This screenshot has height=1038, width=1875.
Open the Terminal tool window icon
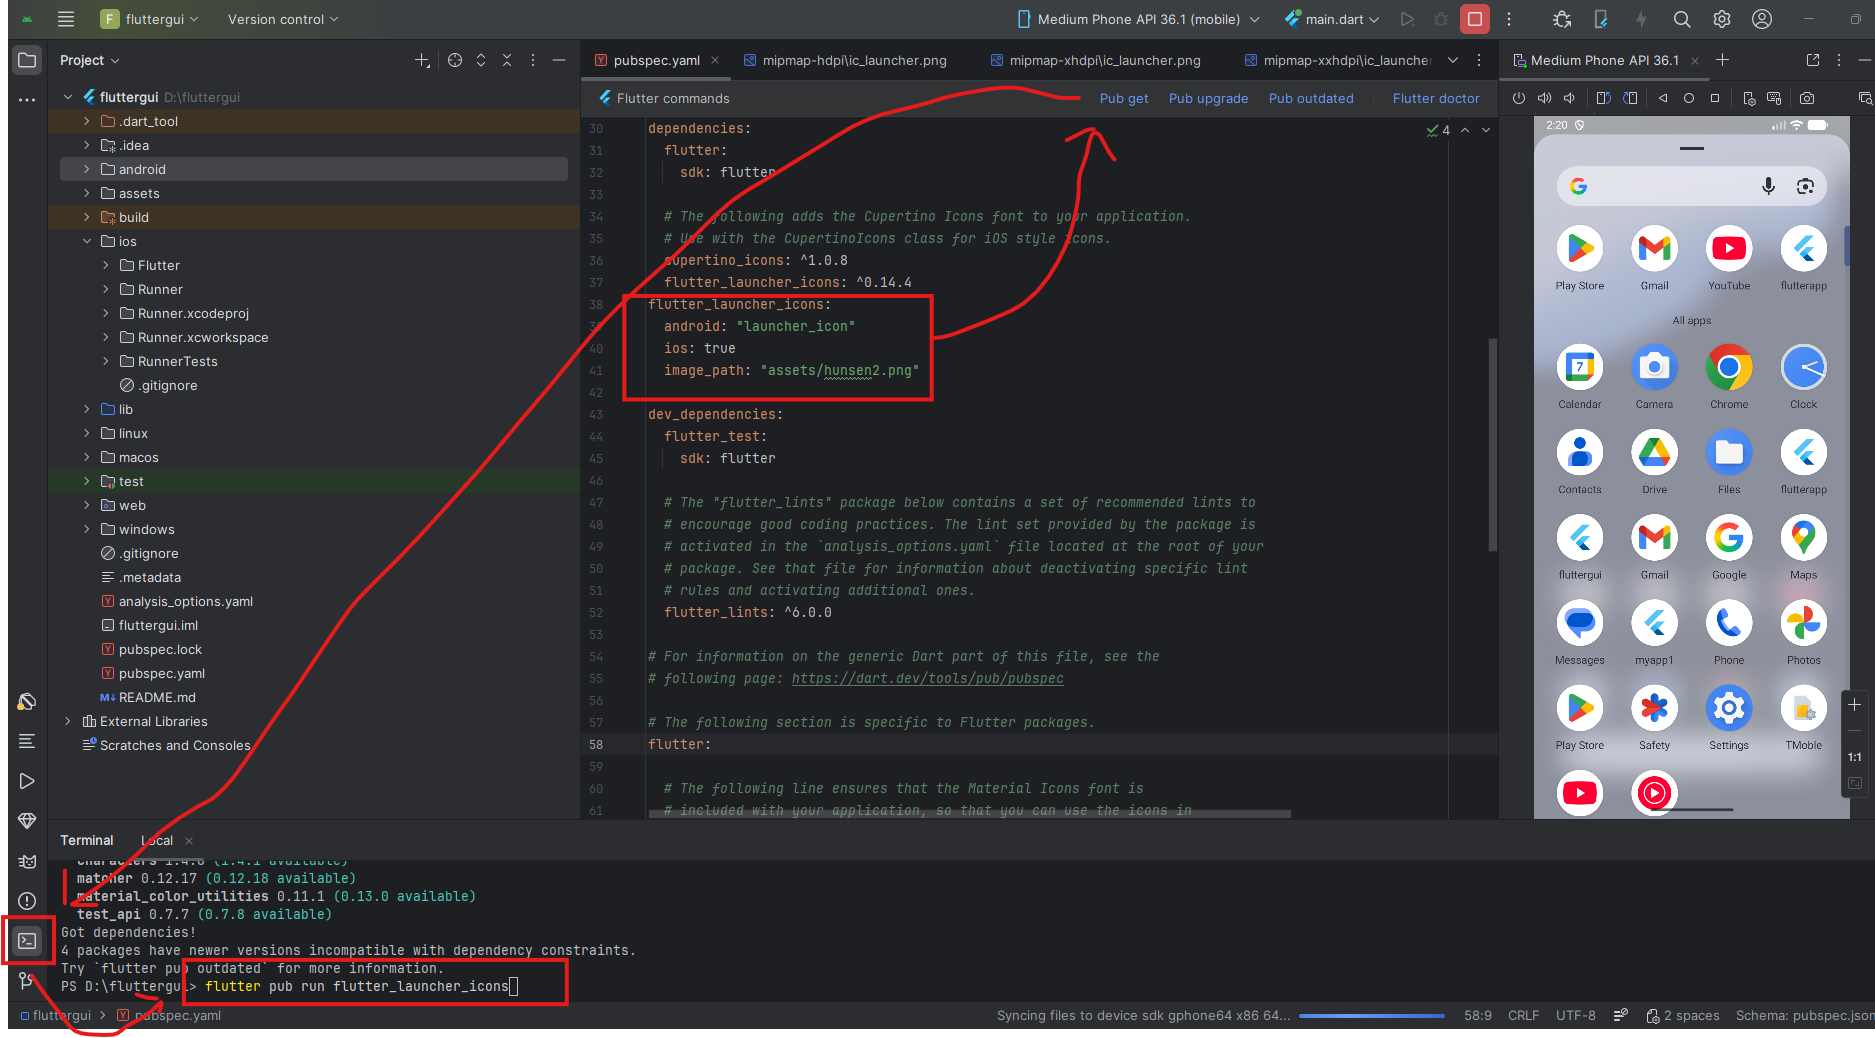[x=27, y=941]
